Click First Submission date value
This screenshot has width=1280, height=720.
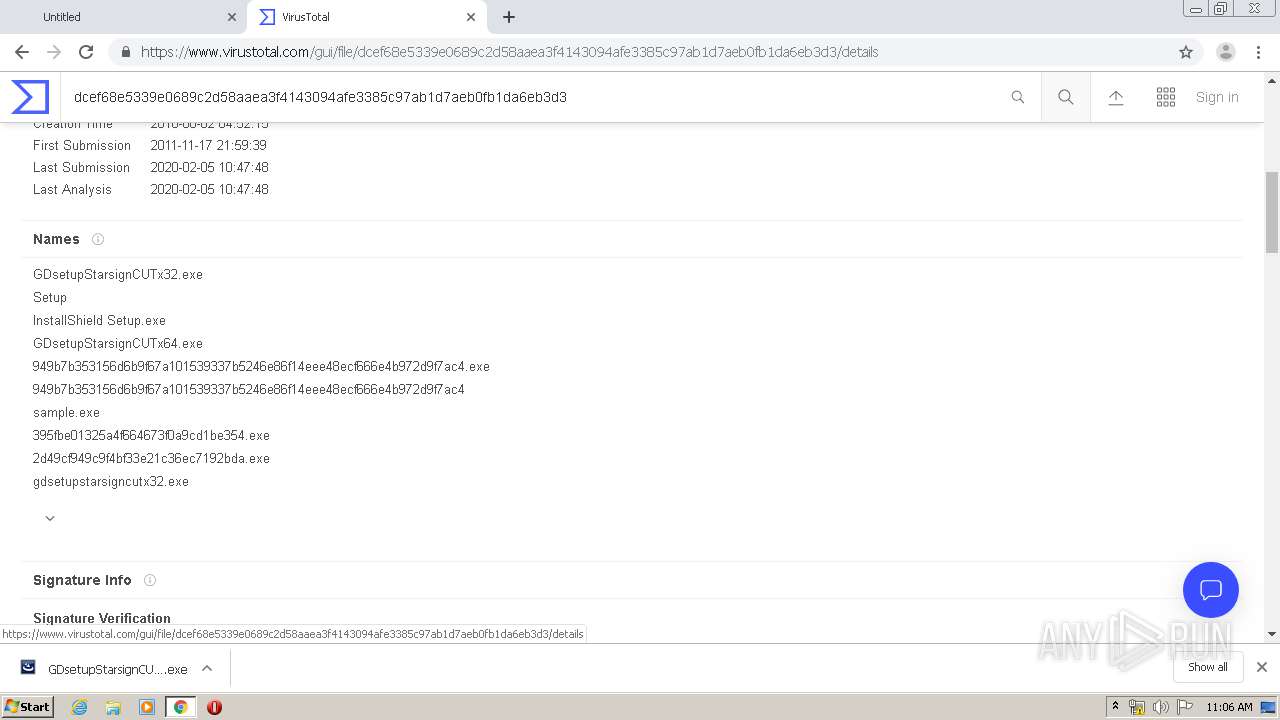pyautogui.click(x=208, y=145)
